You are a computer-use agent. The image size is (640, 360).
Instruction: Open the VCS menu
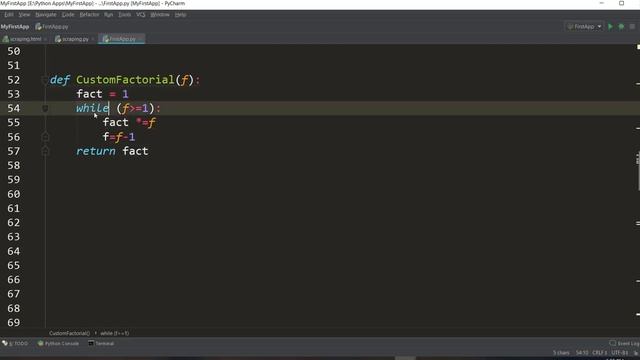140,15
